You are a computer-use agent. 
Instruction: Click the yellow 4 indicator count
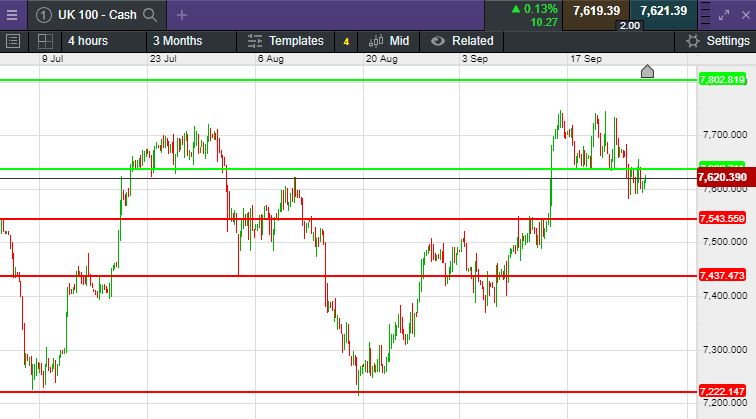(x=346, y=42)
